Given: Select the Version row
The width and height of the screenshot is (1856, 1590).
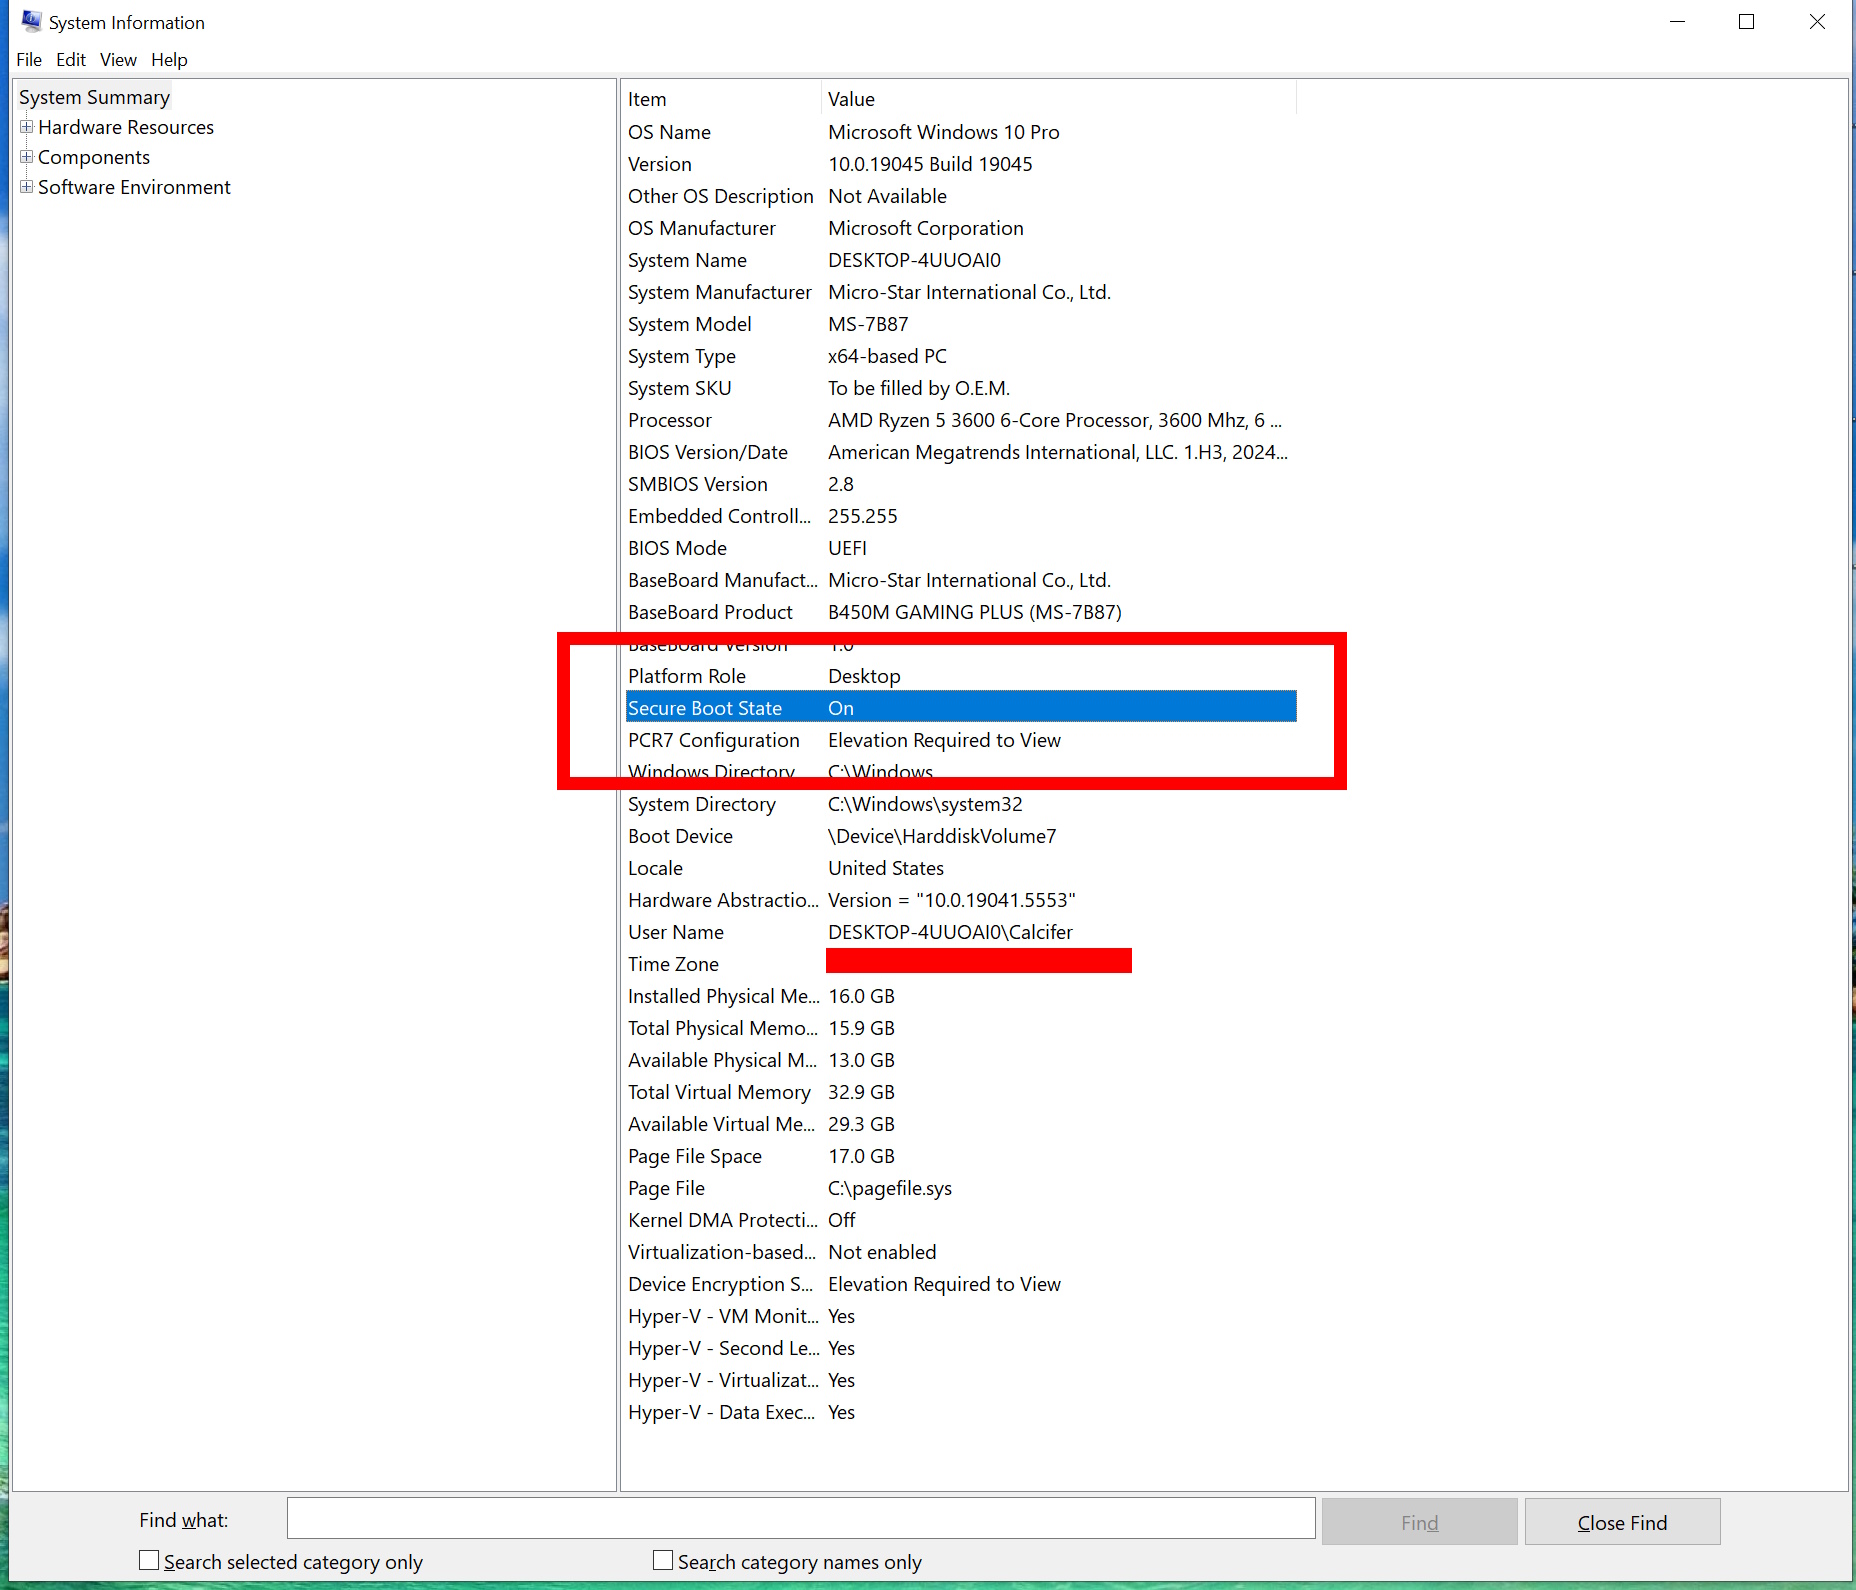Looking at the screenshot, I should click(x=961, y=164).
